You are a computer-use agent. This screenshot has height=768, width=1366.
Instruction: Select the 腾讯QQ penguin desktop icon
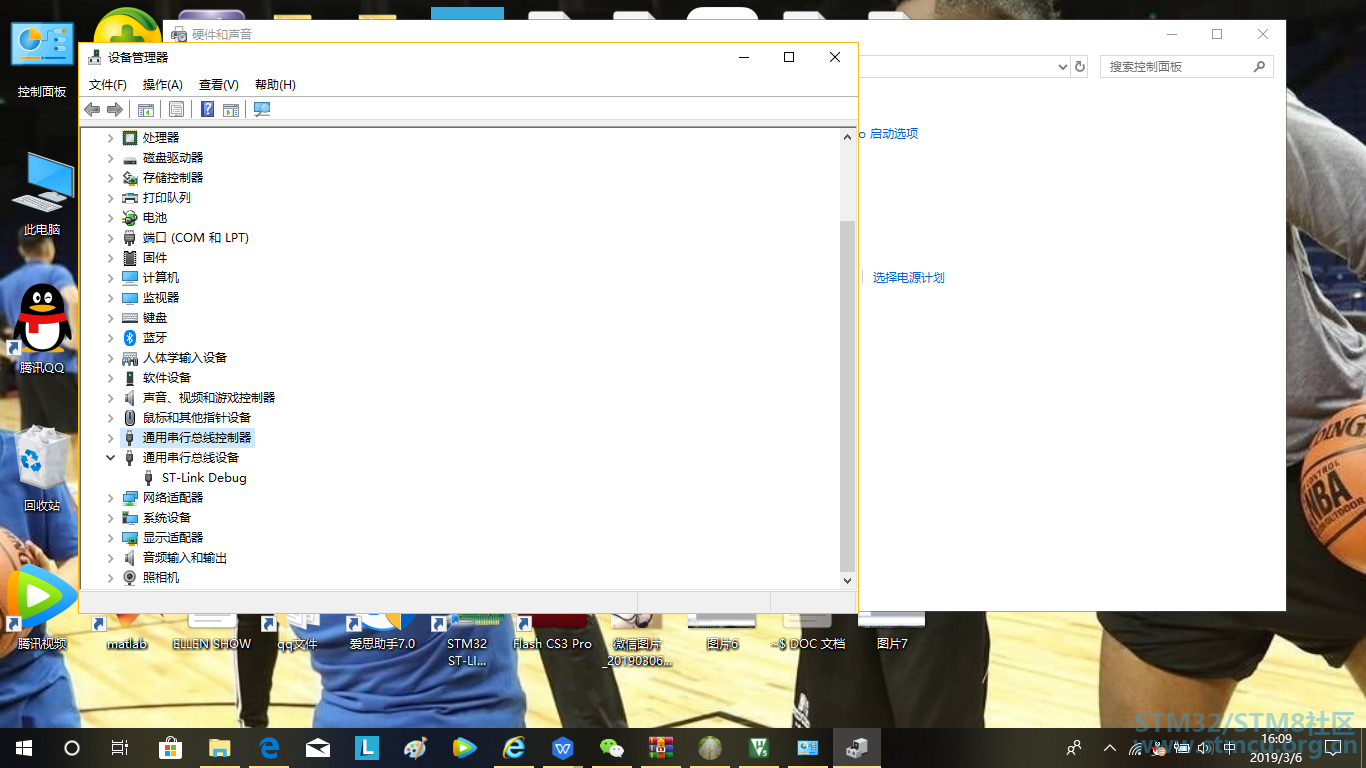[42, 320]
